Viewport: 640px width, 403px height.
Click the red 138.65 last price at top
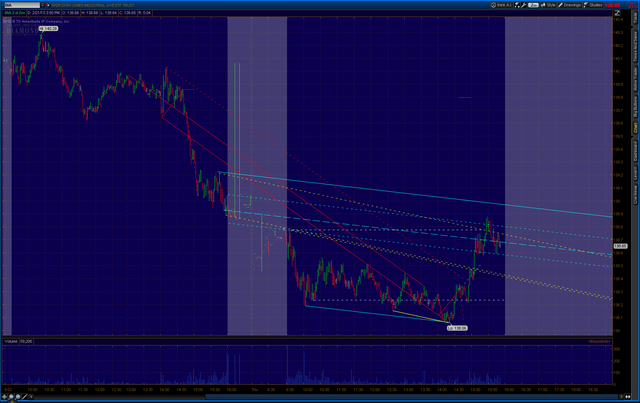(612, 5)
